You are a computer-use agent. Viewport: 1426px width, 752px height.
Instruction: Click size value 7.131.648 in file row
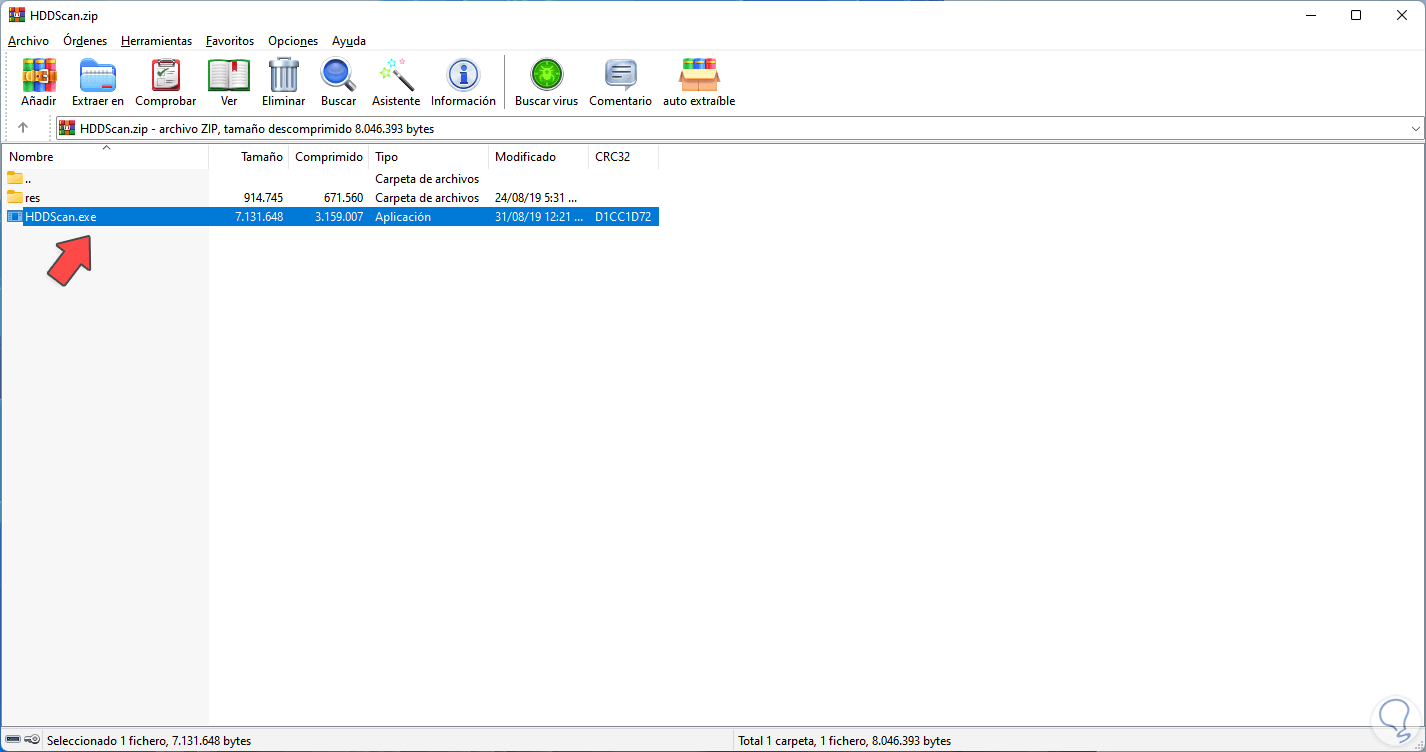coord(259,216)
